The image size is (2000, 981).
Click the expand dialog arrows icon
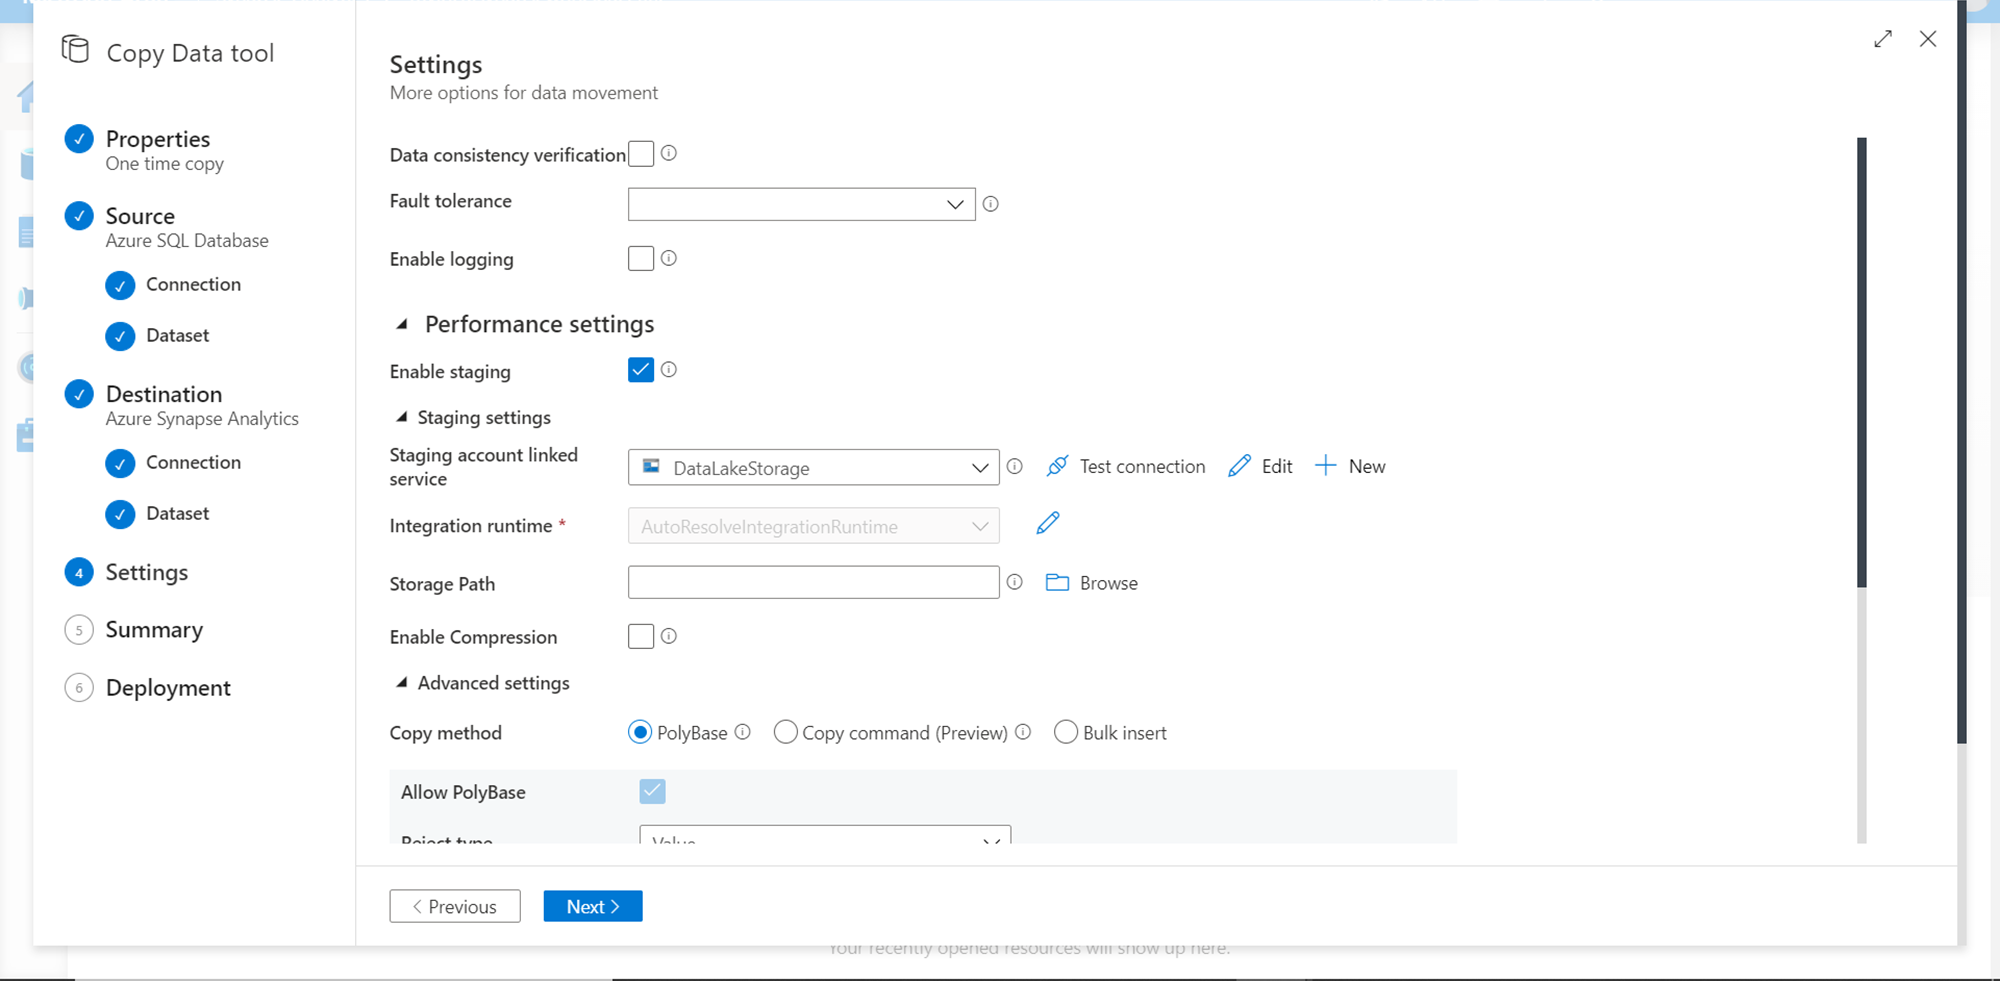pyautogui.click(x=1883, y=39)
